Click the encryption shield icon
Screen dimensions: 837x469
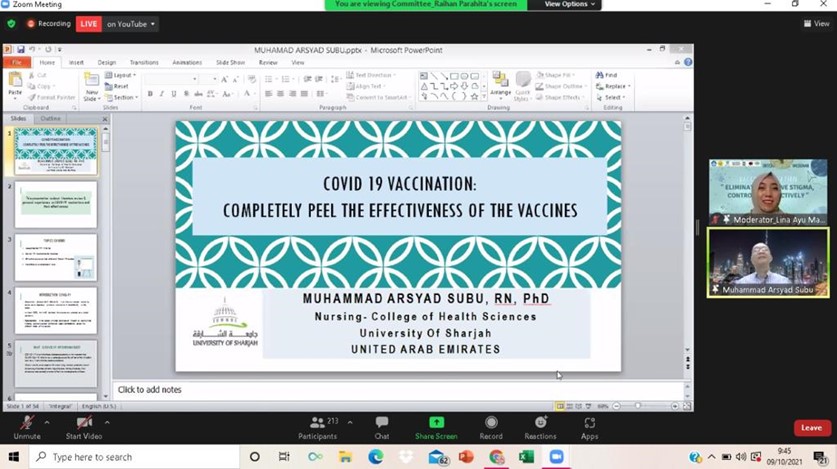(x=11, y=23)
